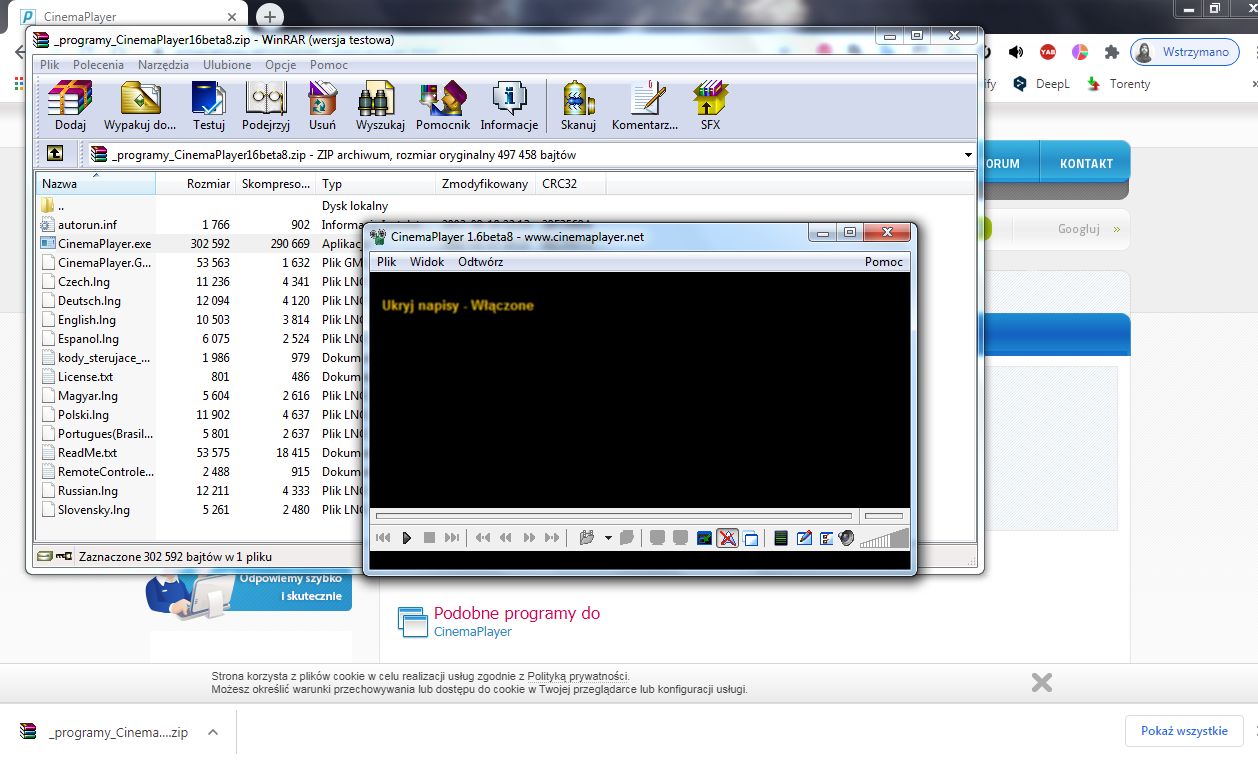Open the Plik menu in CinemaPlayer
1258x760 pixels.
[x=386, y=262]
